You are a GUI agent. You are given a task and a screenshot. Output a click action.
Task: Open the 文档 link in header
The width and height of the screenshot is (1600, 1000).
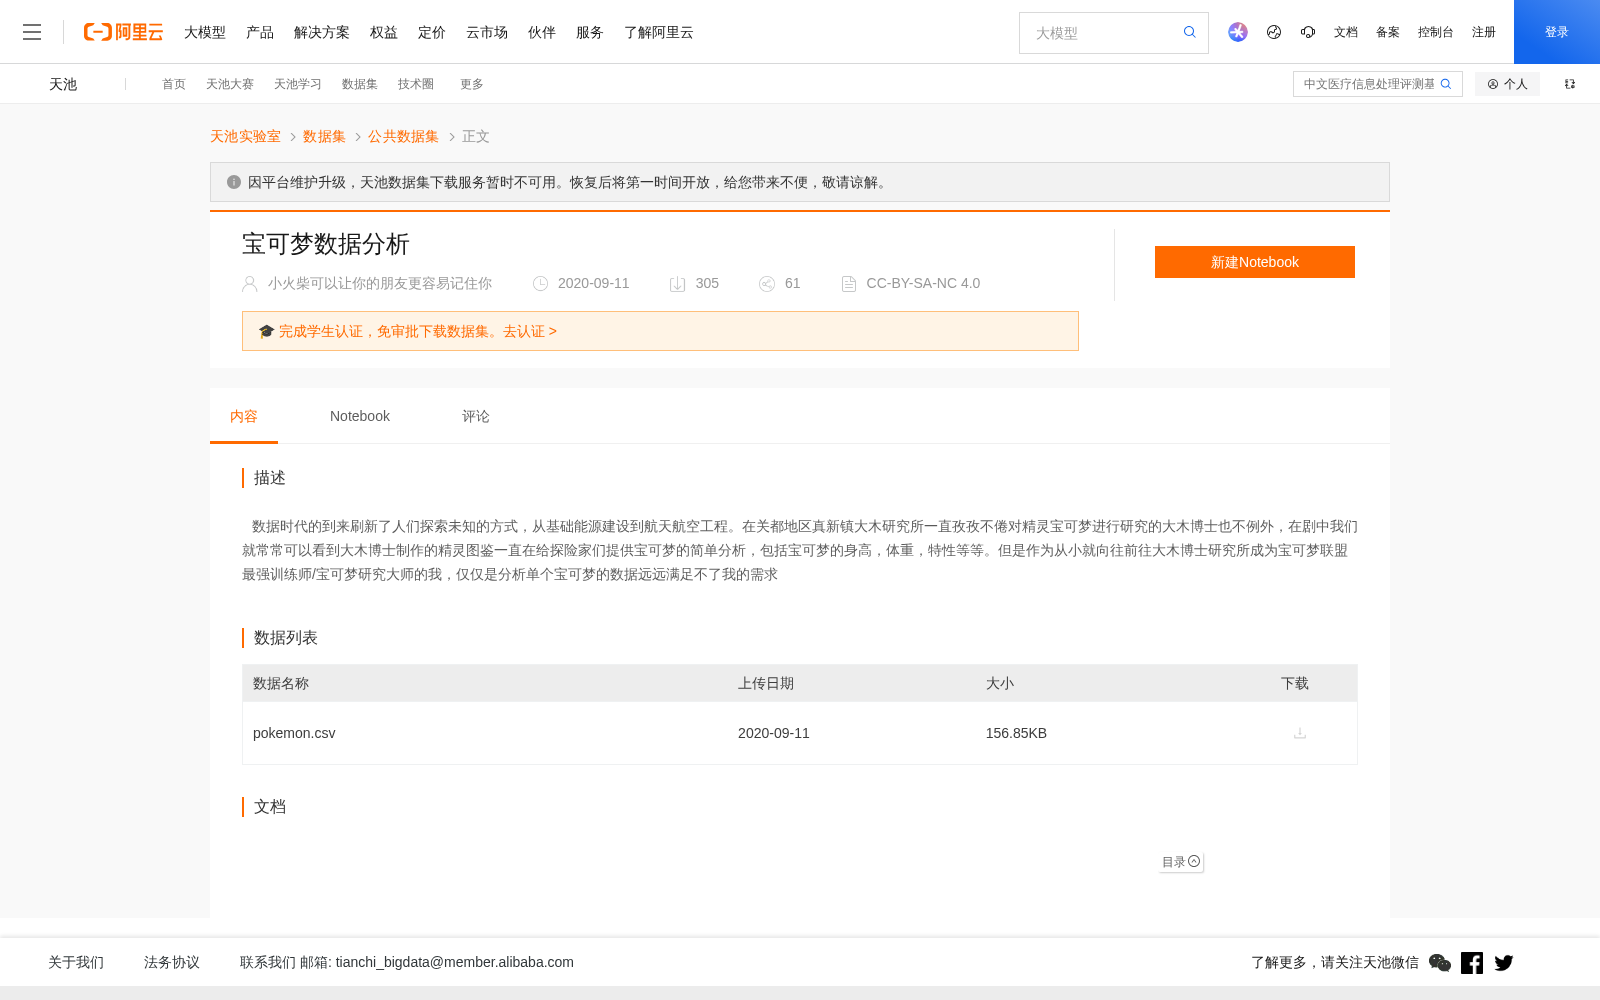pos(1346,32)
